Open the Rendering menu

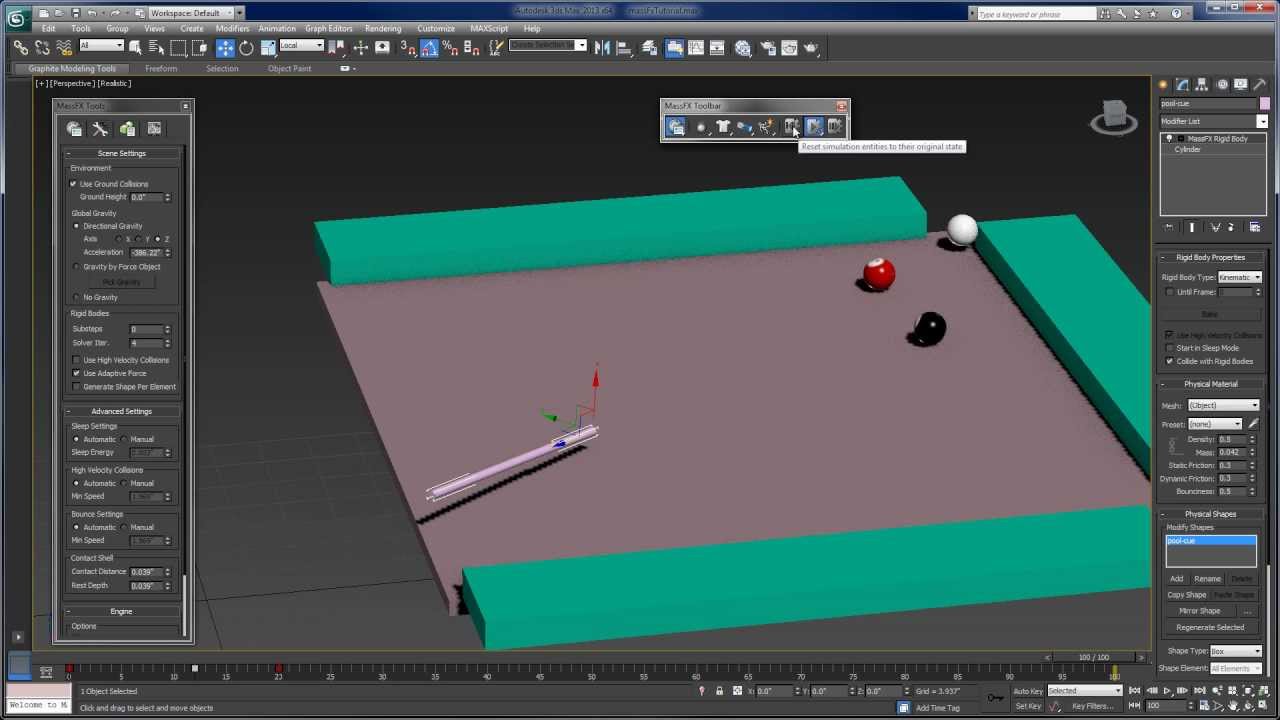point(383,28)
